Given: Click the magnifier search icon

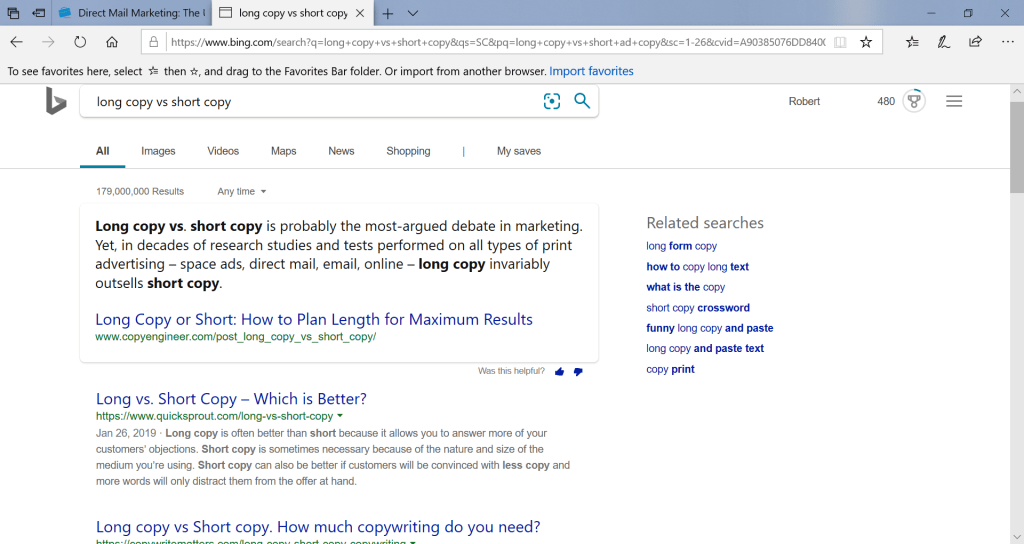Looking at the screenshot, I should [x=582, y=101].
